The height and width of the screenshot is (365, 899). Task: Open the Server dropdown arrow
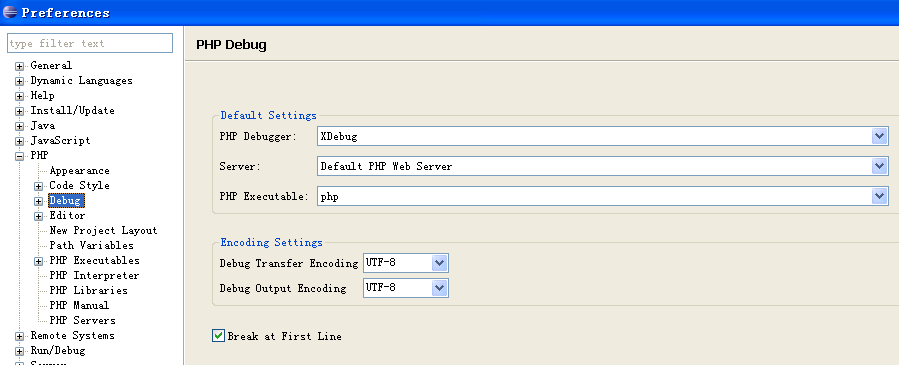coord(880,166)
